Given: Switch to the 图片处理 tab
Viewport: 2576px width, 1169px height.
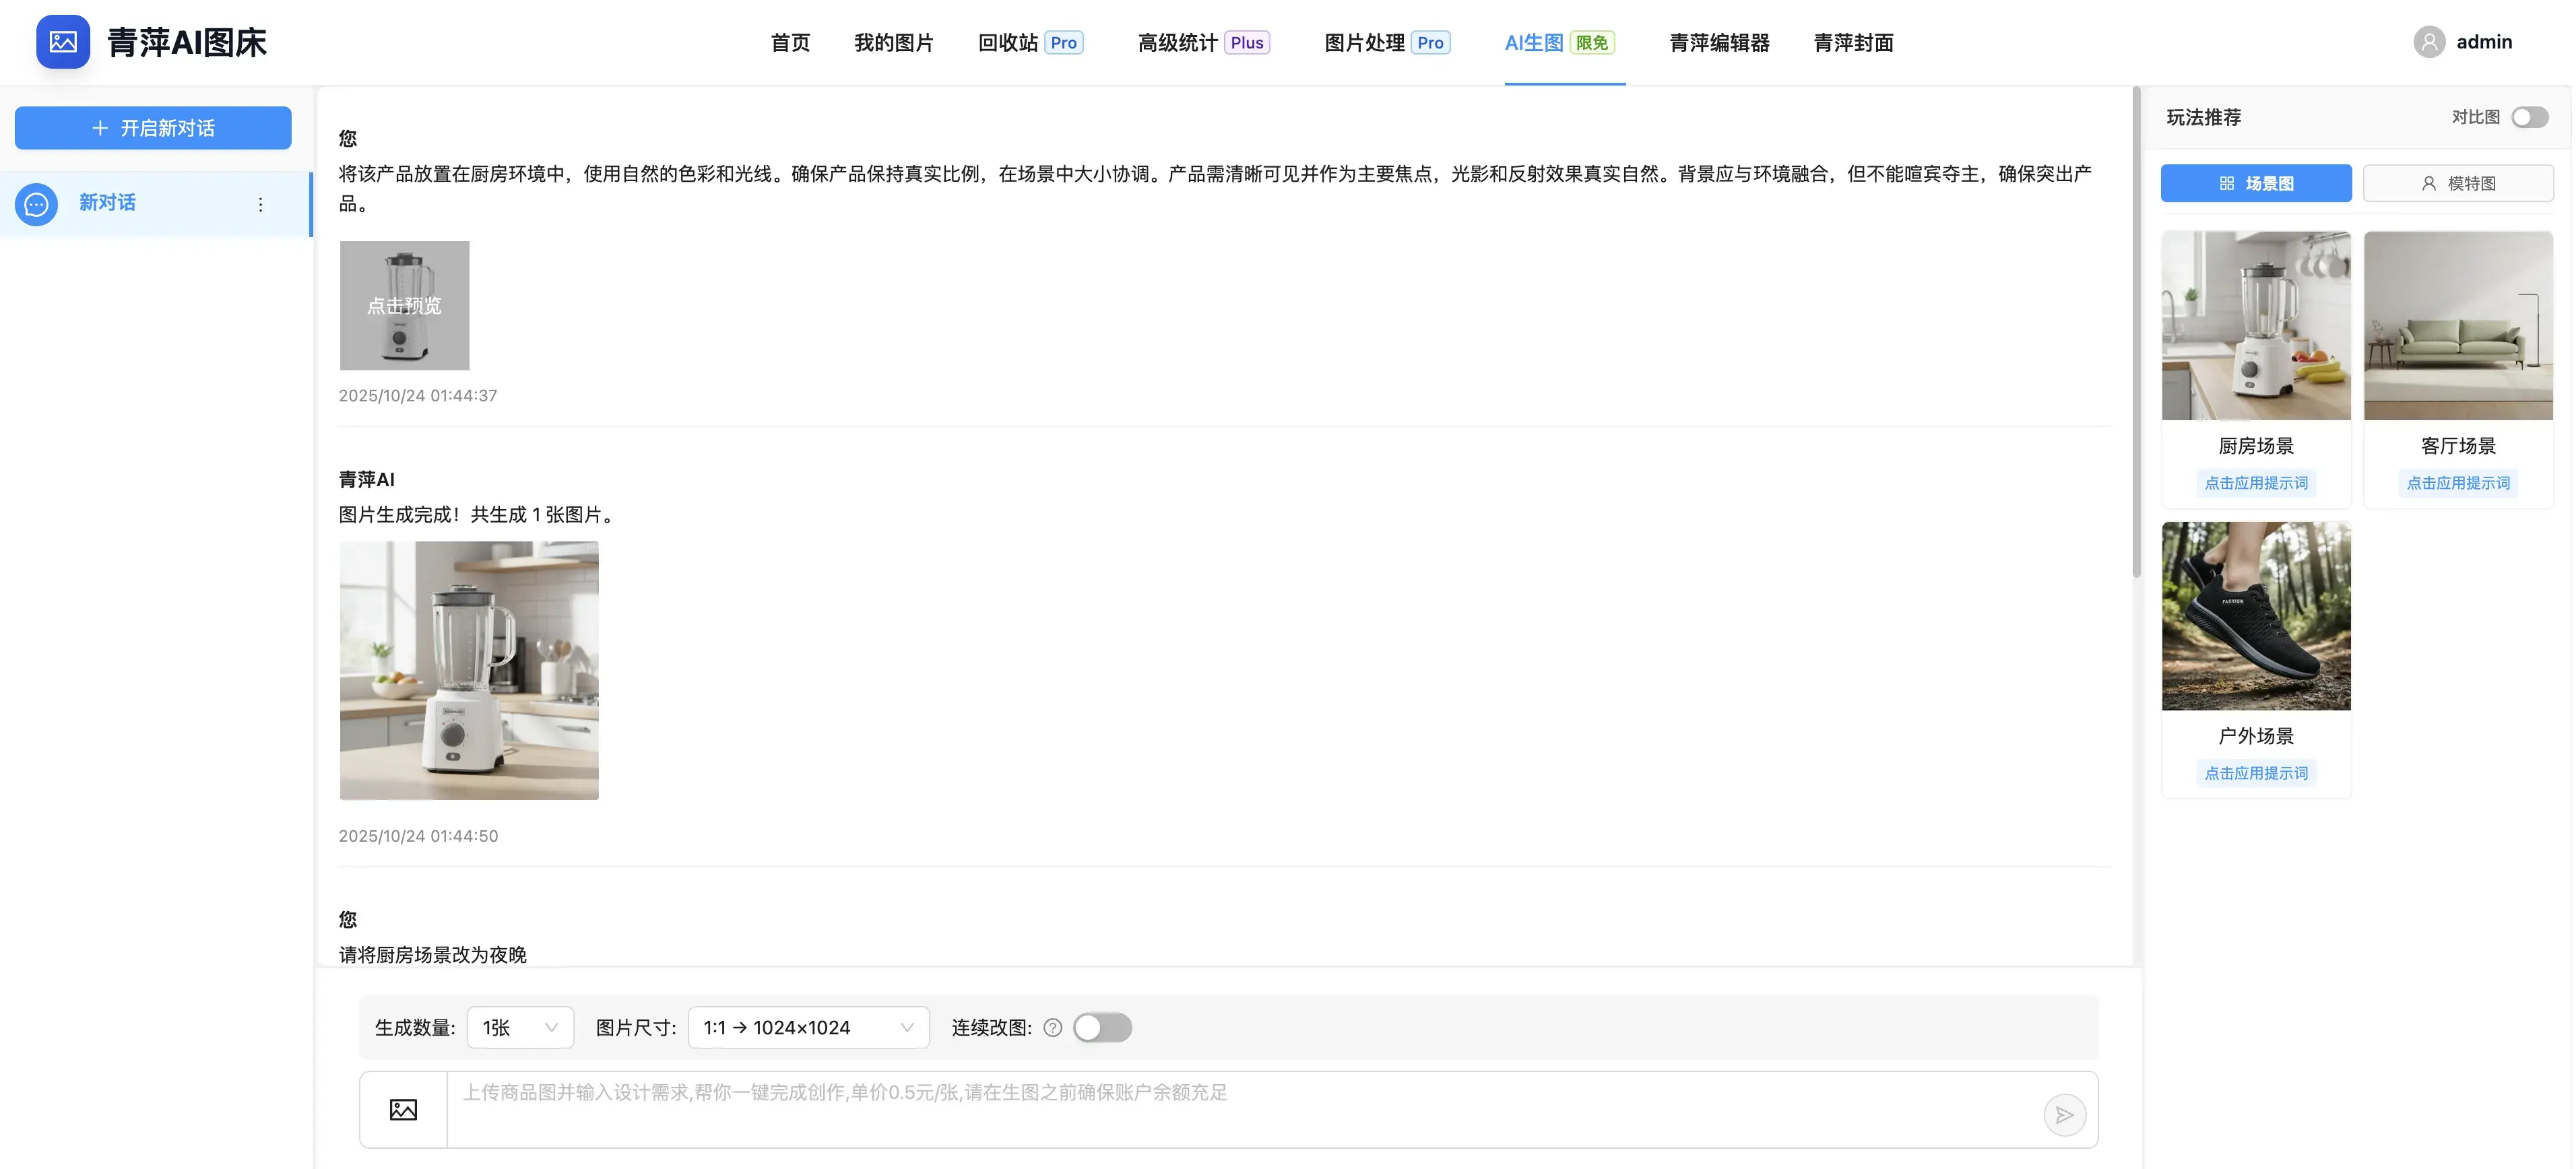Looking at the screenshot, I should tap(1364, 43).
